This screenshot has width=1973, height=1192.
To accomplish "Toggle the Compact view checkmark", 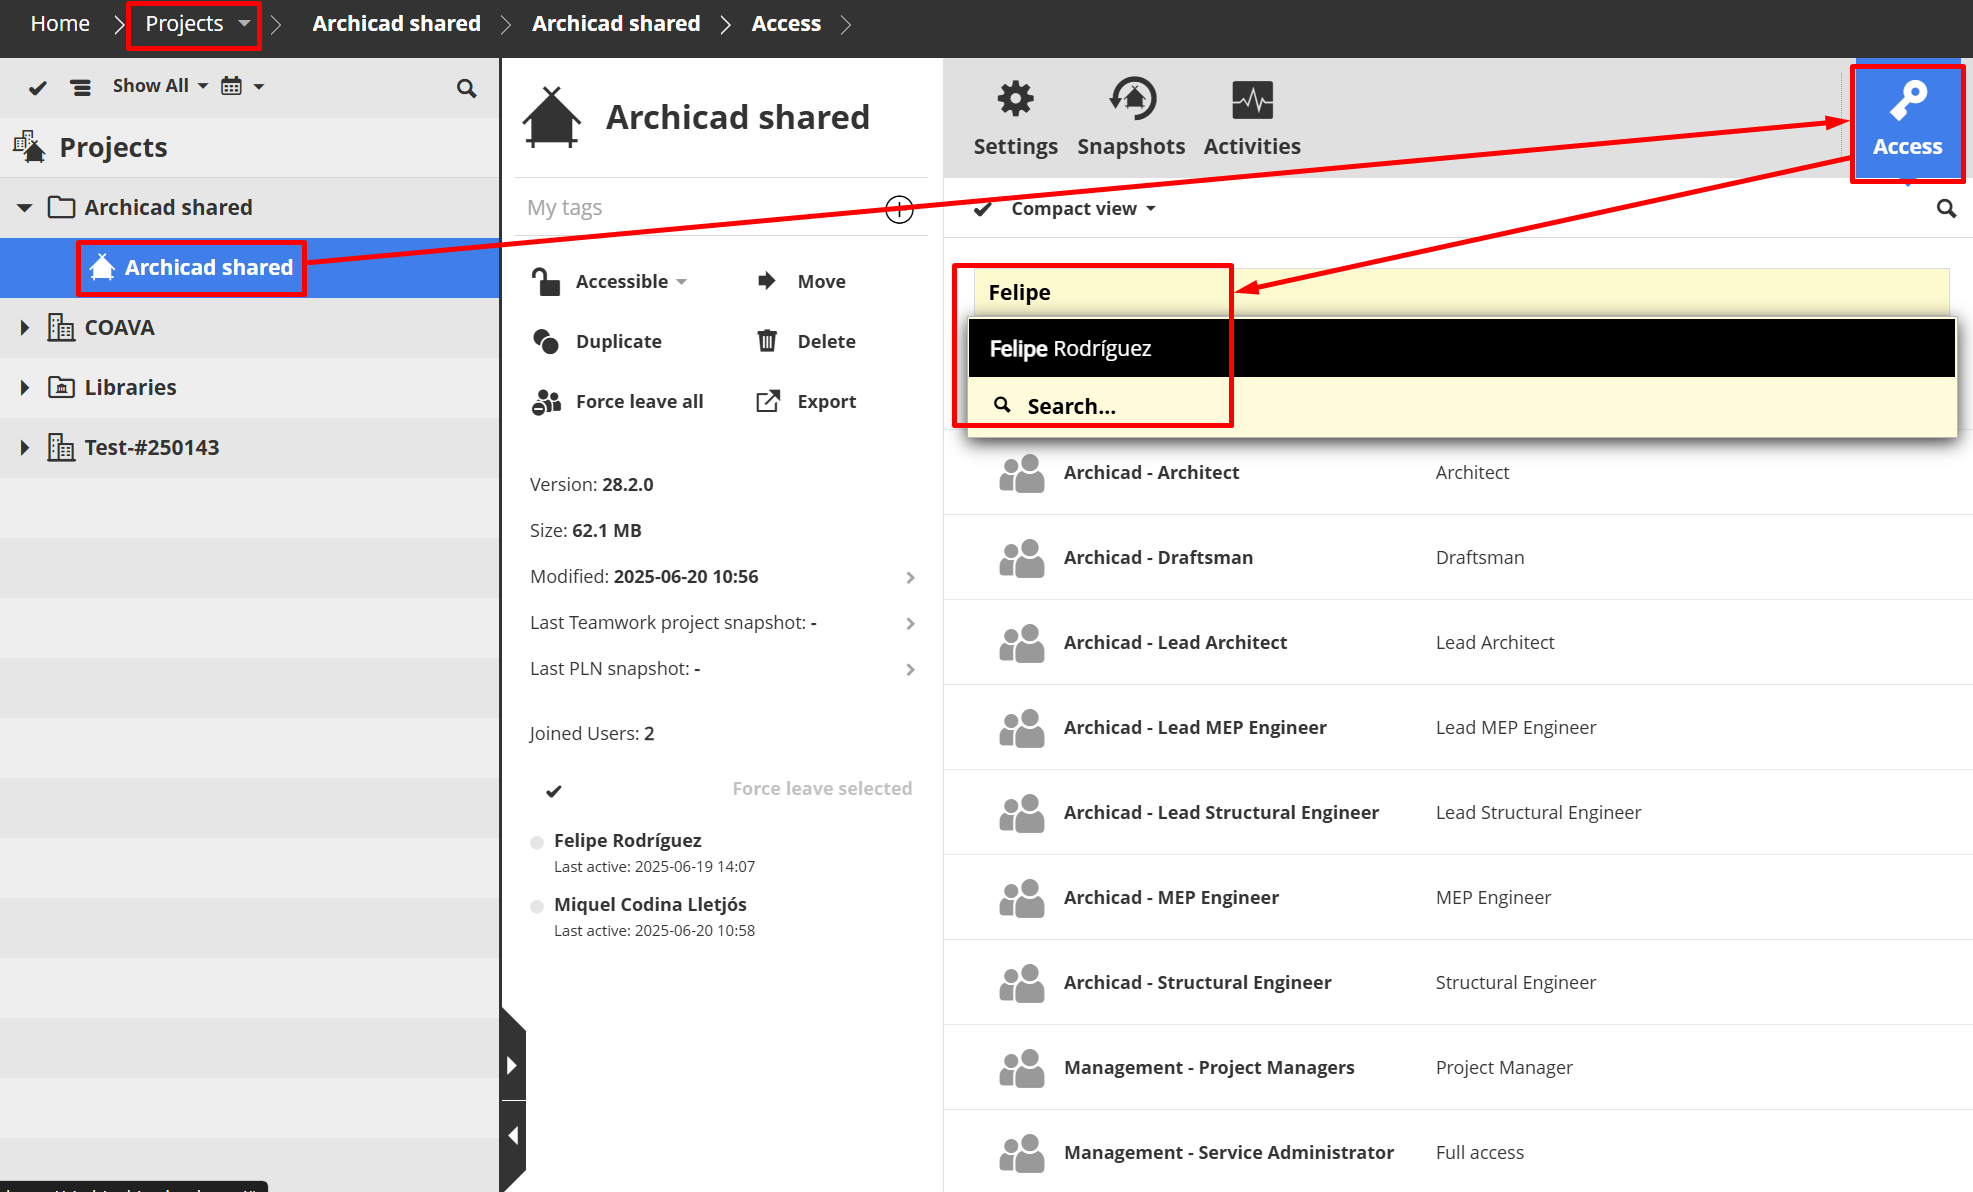I will [983, 208].
